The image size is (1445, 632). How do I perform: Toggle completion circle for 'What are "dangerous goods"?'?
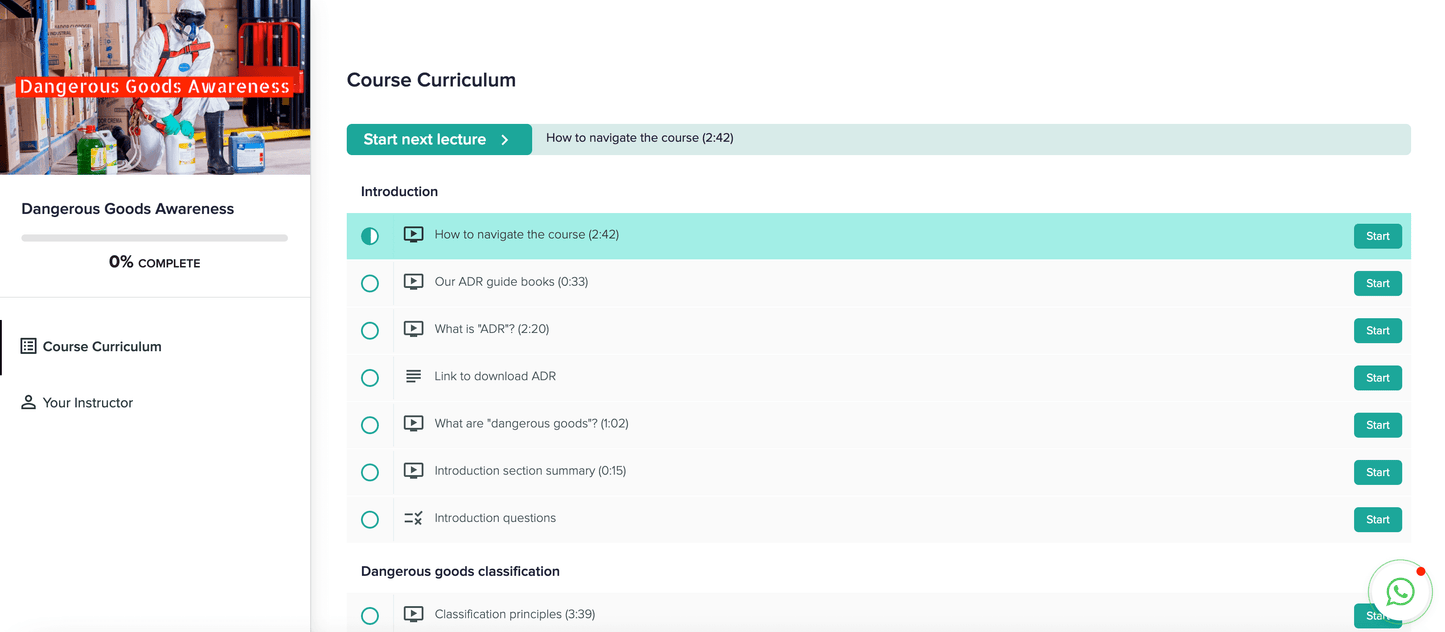tap(370, 425)
